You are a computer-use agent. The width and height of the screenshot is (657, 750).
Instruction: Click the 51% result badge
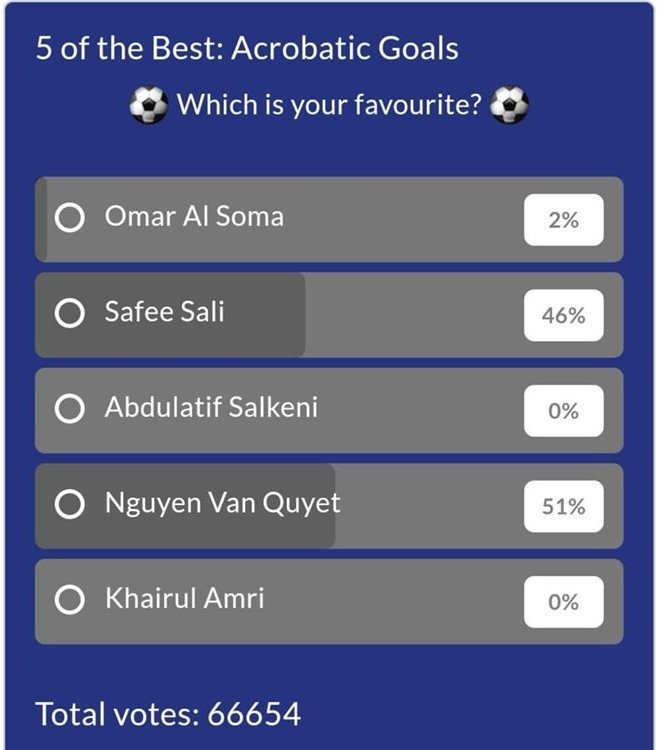click(x=564, y=507)
